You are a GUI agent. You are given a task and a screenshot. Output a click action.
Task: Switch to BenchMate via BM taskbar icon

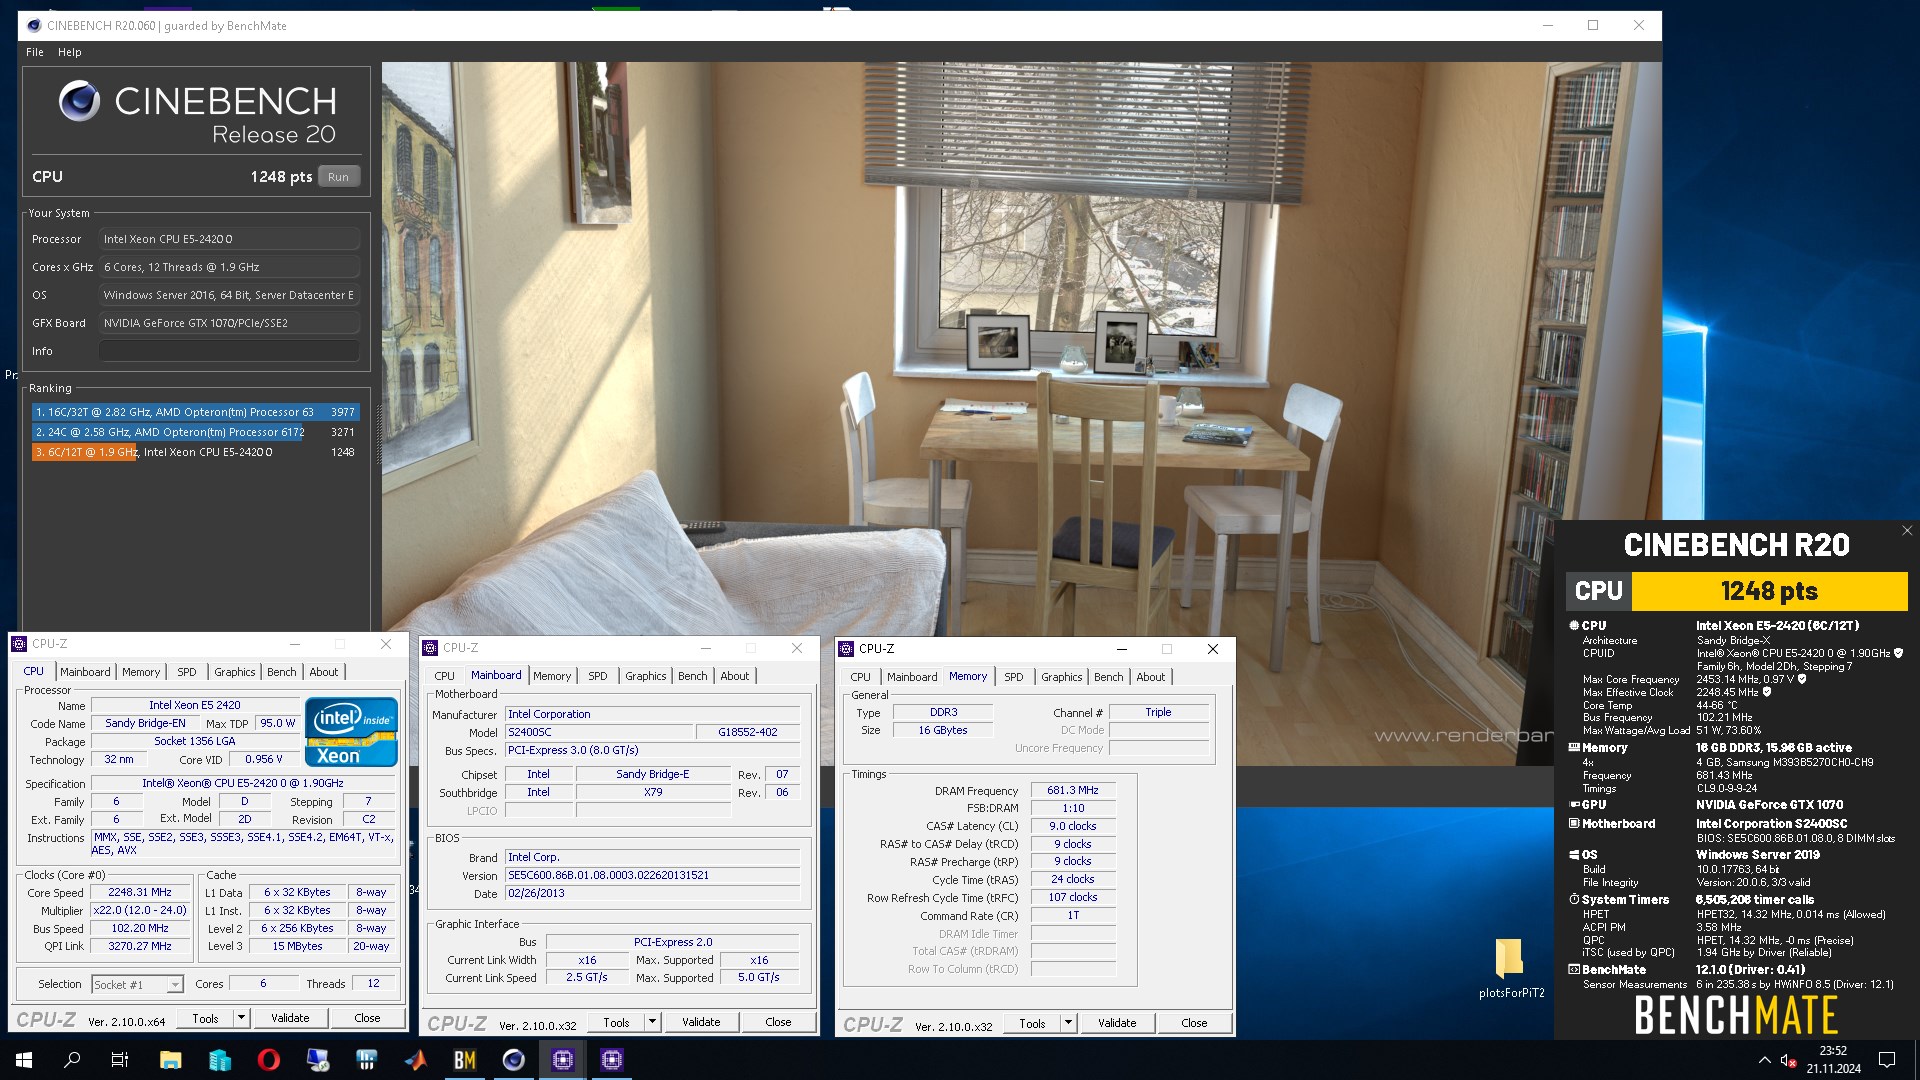465,1060
